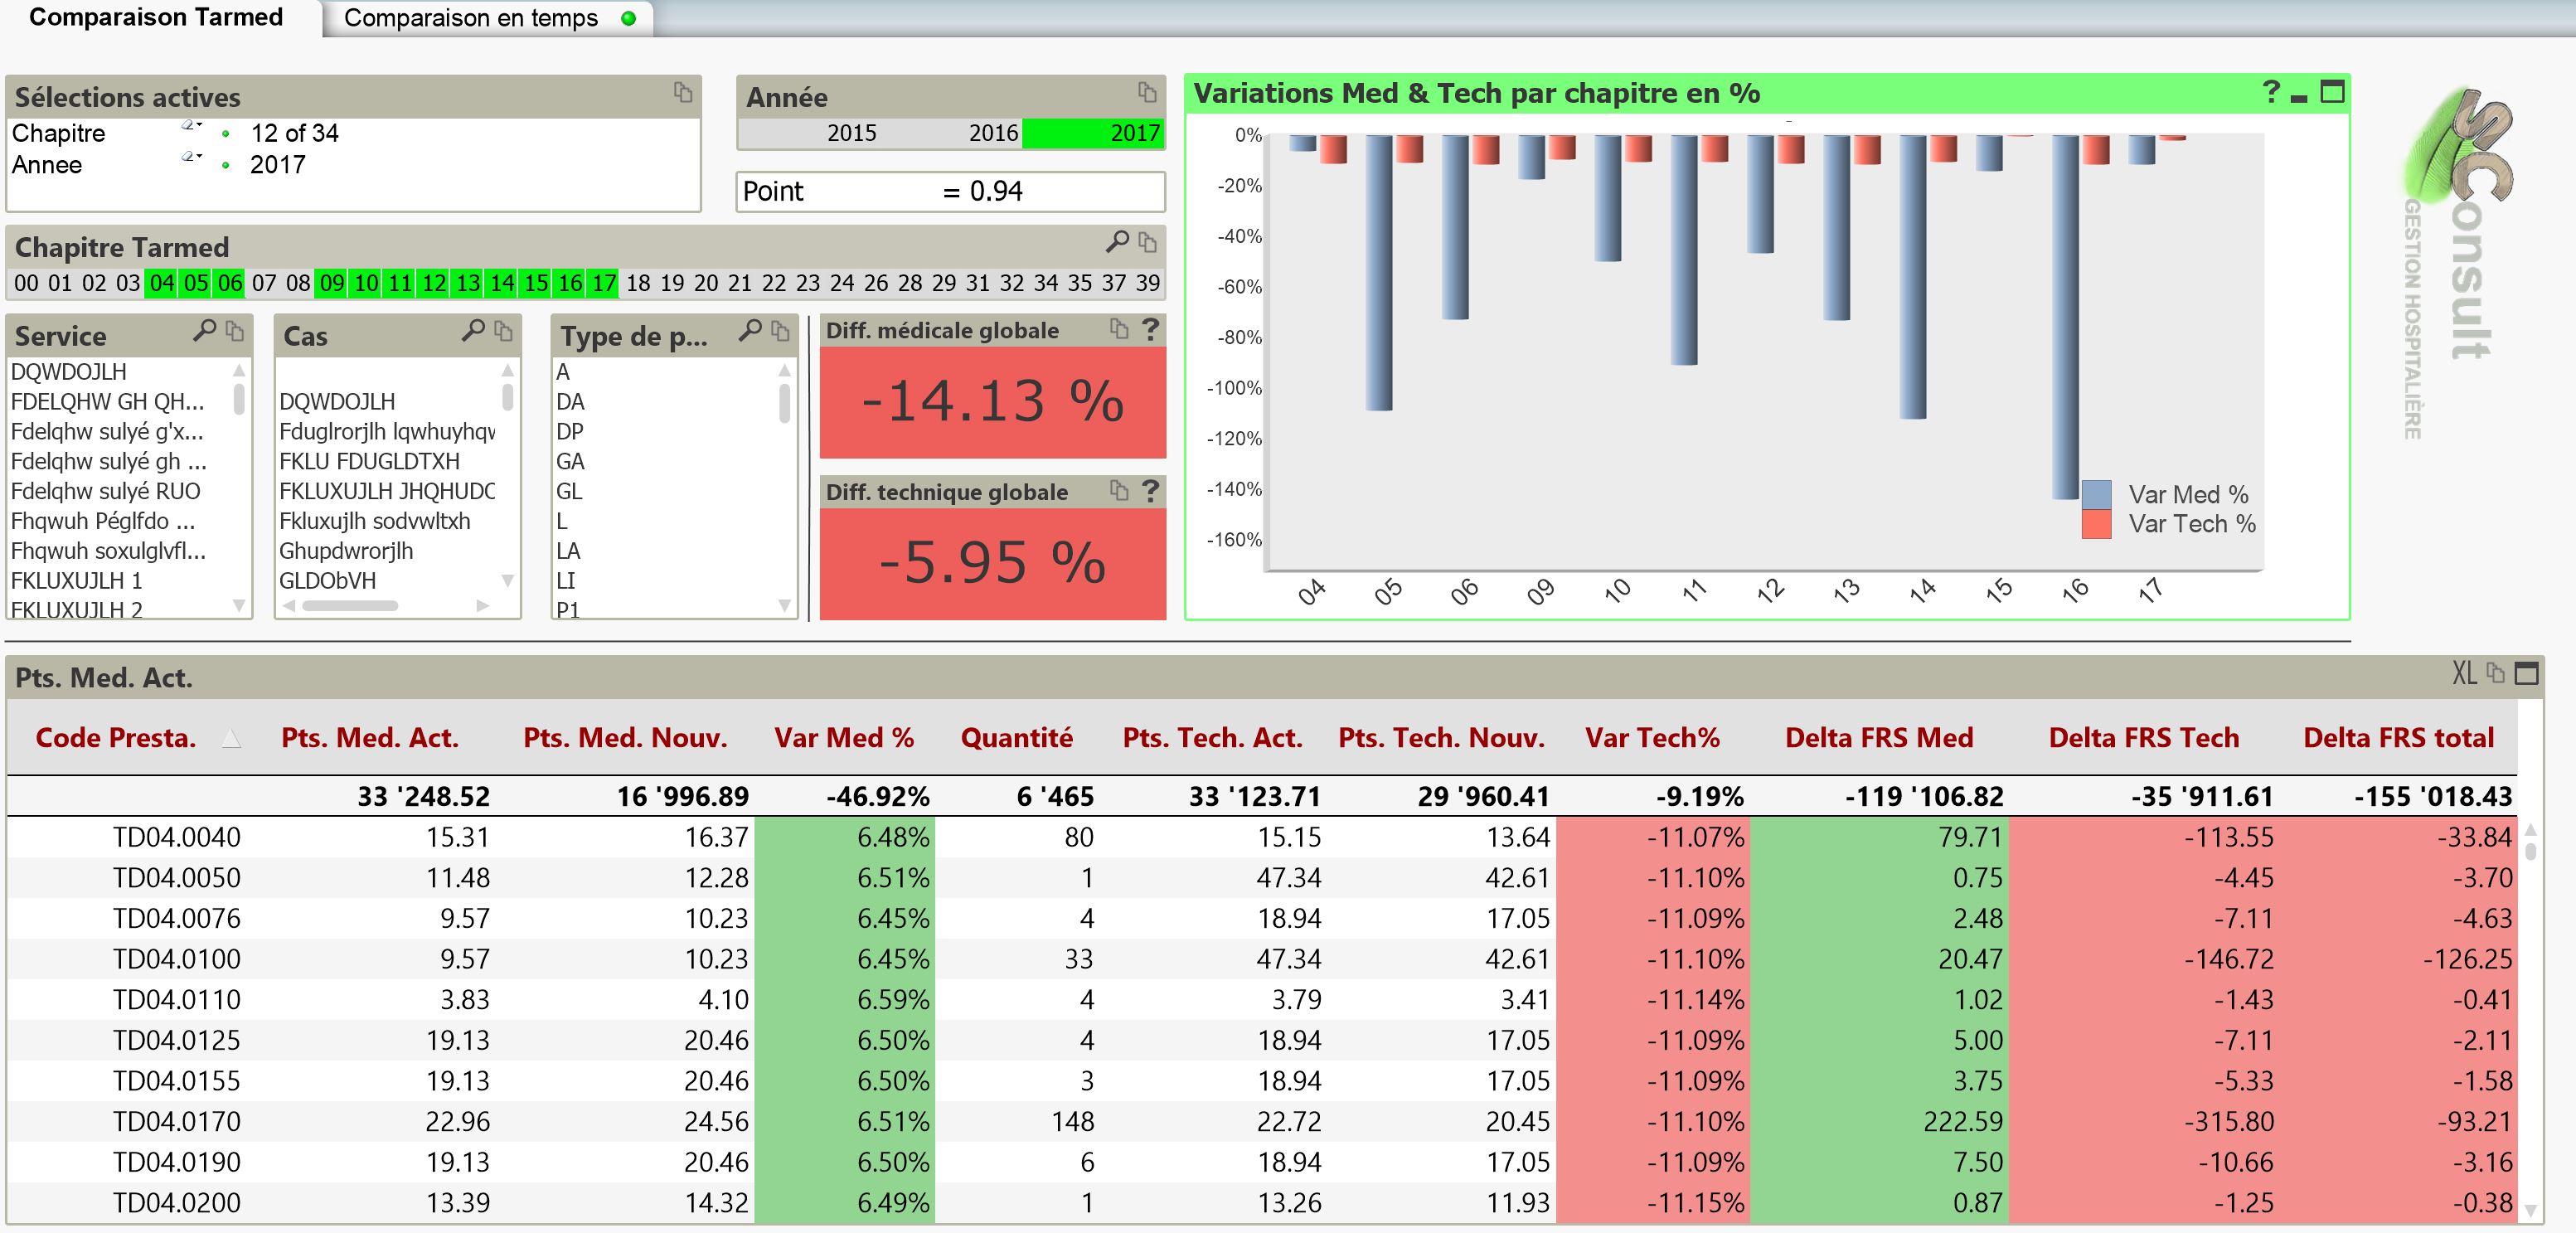The height and width of the screenshot is (1233, 2576).
Task: Click cell TD04.0100 in table
Action: click(x=176, y=959)
